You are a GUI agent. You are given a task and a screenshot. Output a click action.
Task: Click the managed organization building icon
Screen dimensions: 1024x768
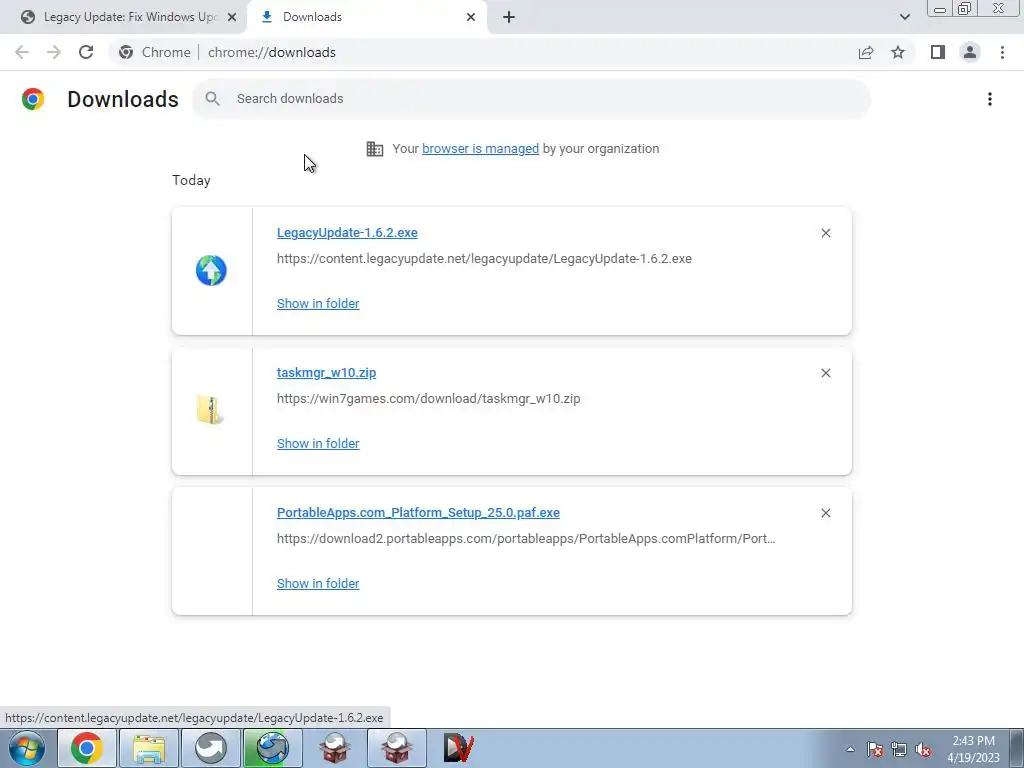tap(375, 149)
